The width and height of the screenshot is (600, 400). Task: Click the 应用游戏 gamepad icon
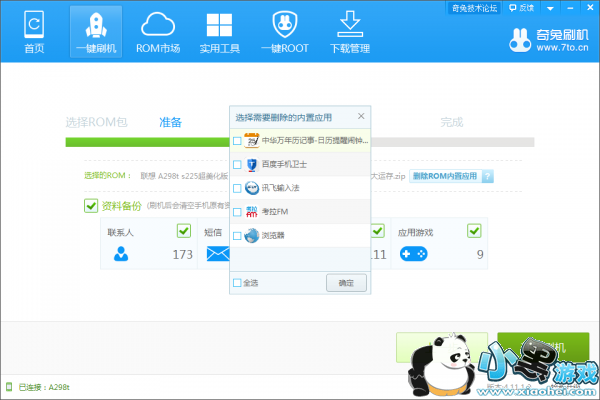pos(414,254)
